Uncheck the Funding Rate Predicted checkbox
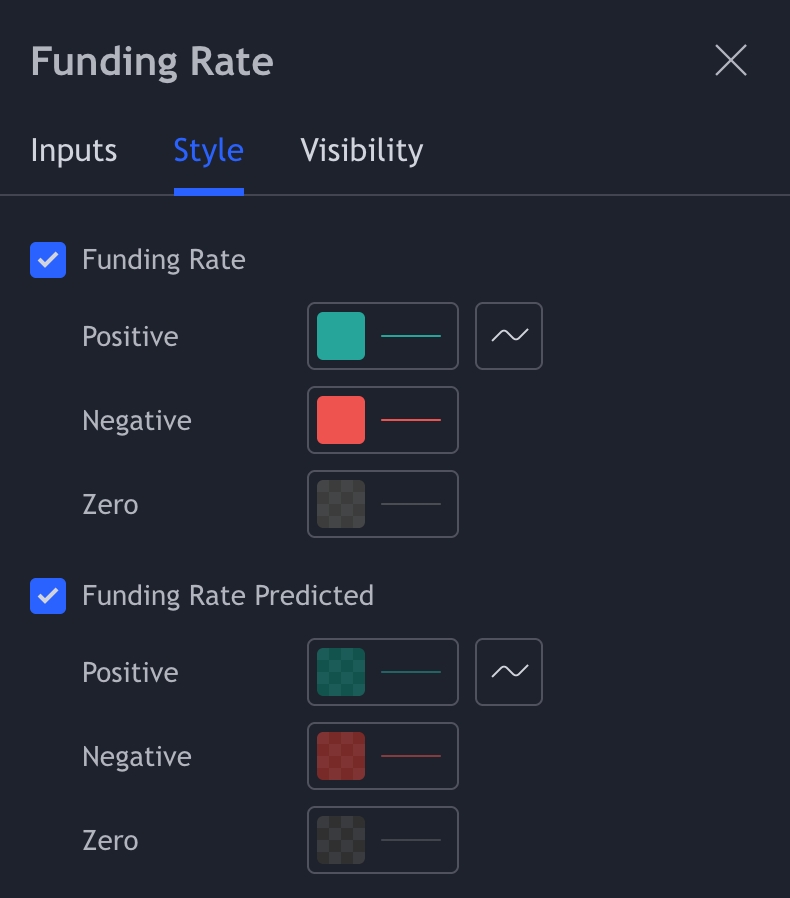 (48, 596)
